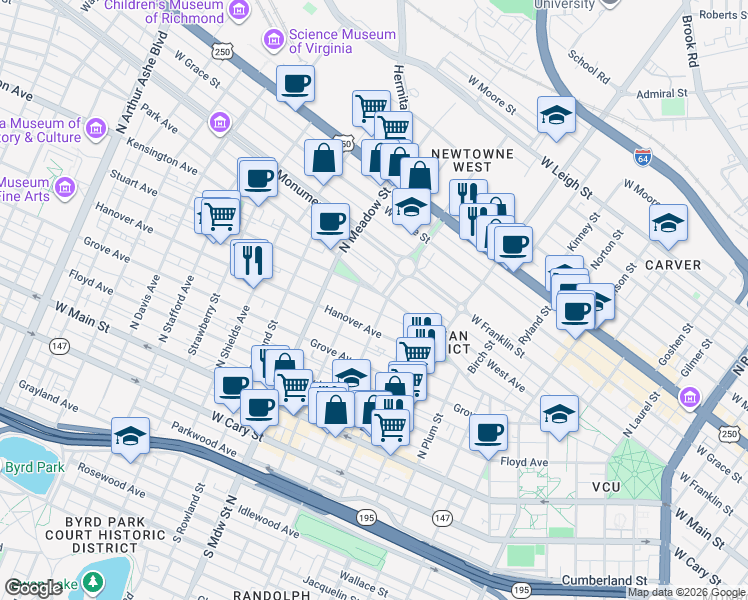Click the Science Museum of Virginia pin
748x600 pixels.
(274, 39)
